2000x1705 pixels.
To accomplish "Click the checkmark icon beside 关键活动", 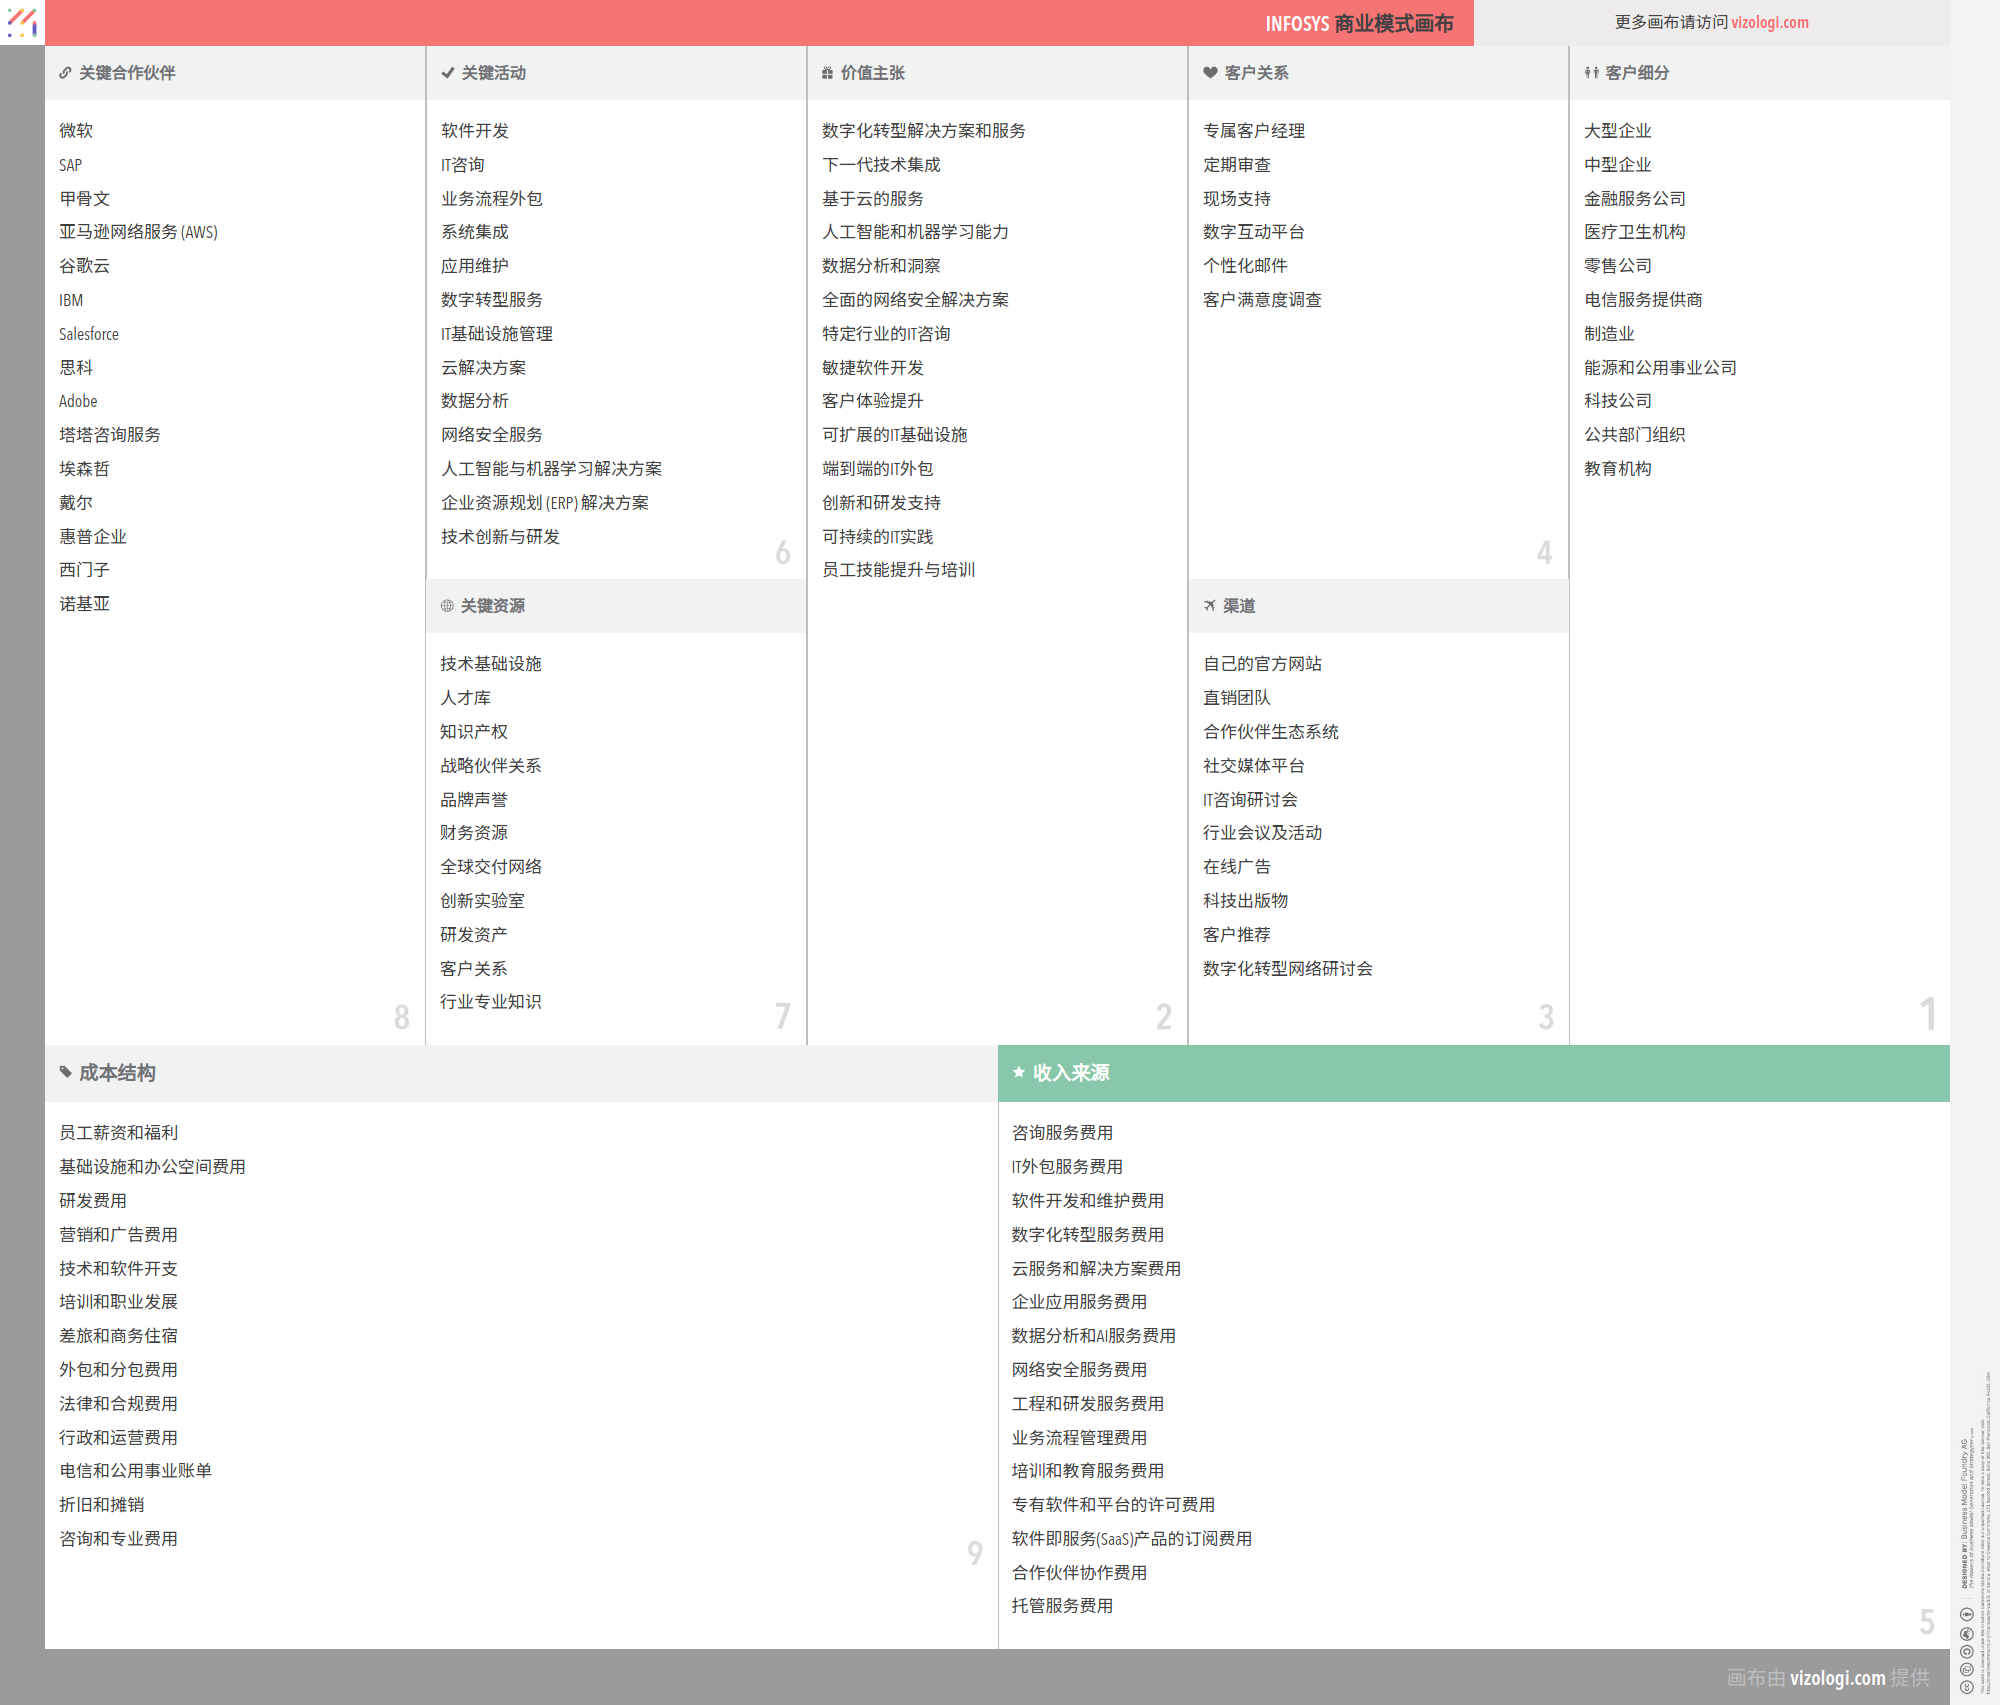I will click(448, 73).
